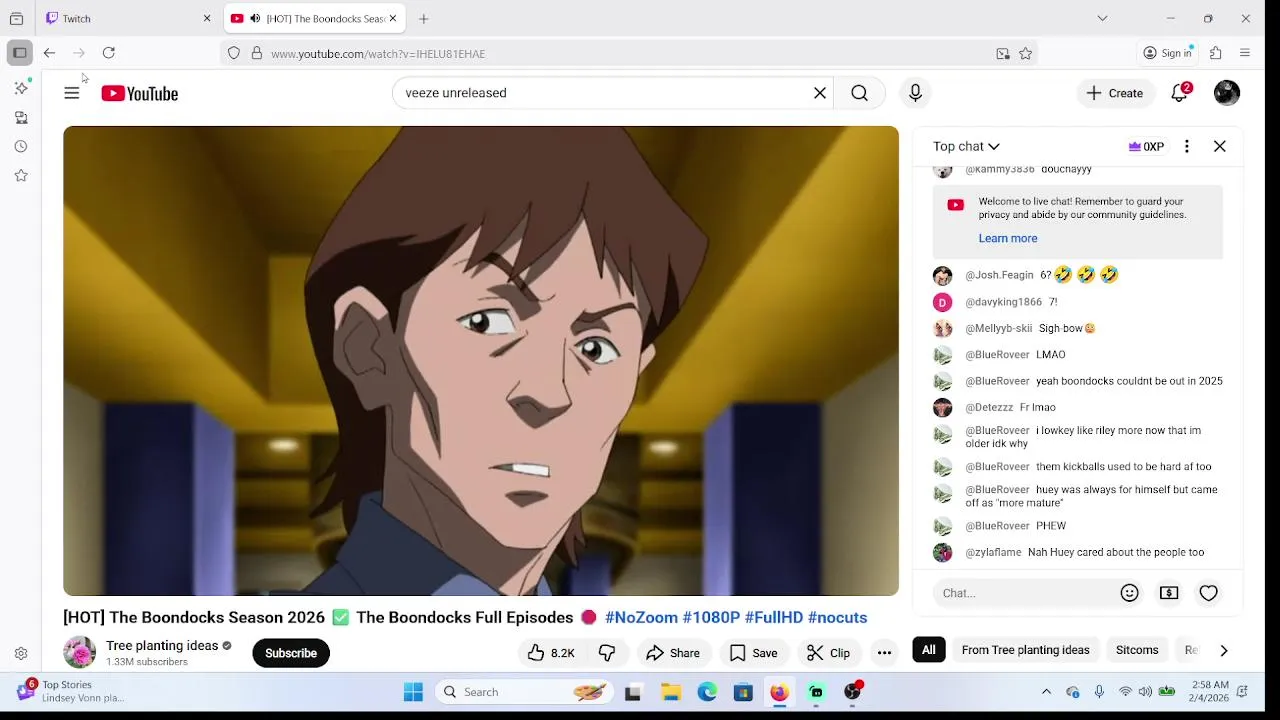
Task: Click the #1080P hashtag
Action: coord(711,617)
